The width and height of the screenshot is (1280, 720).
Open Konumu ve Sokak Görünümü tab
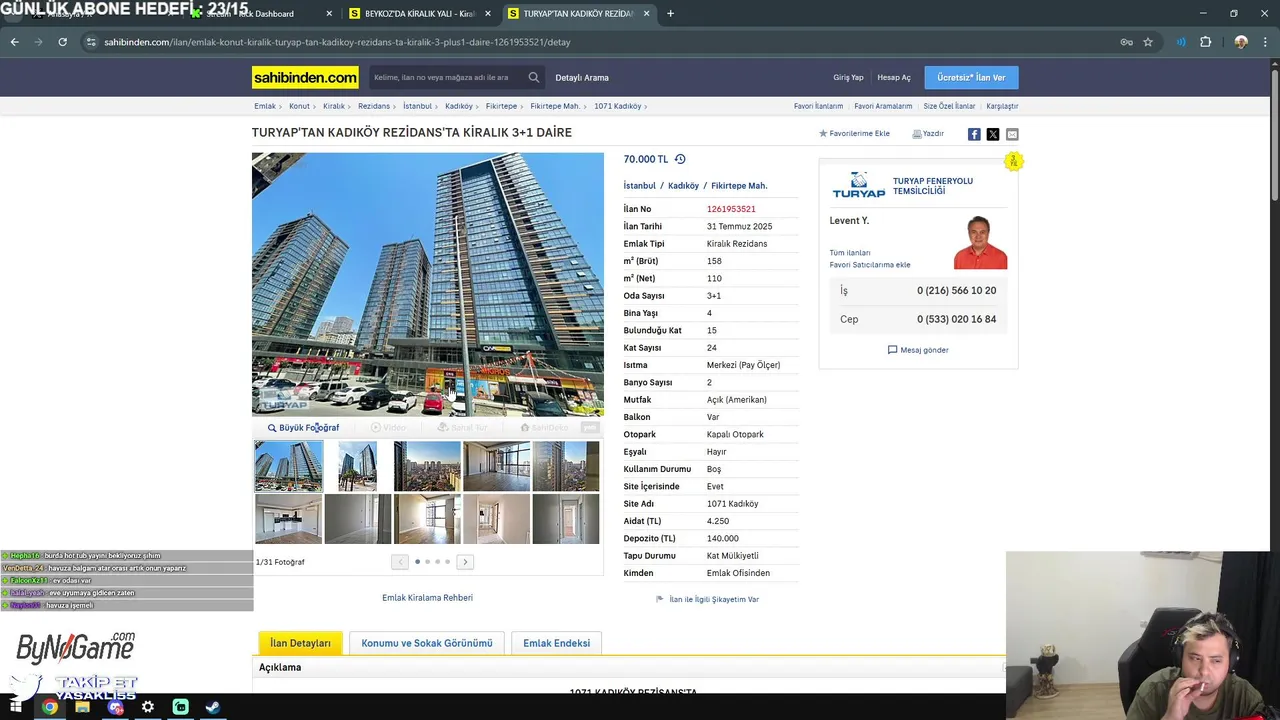427,643
